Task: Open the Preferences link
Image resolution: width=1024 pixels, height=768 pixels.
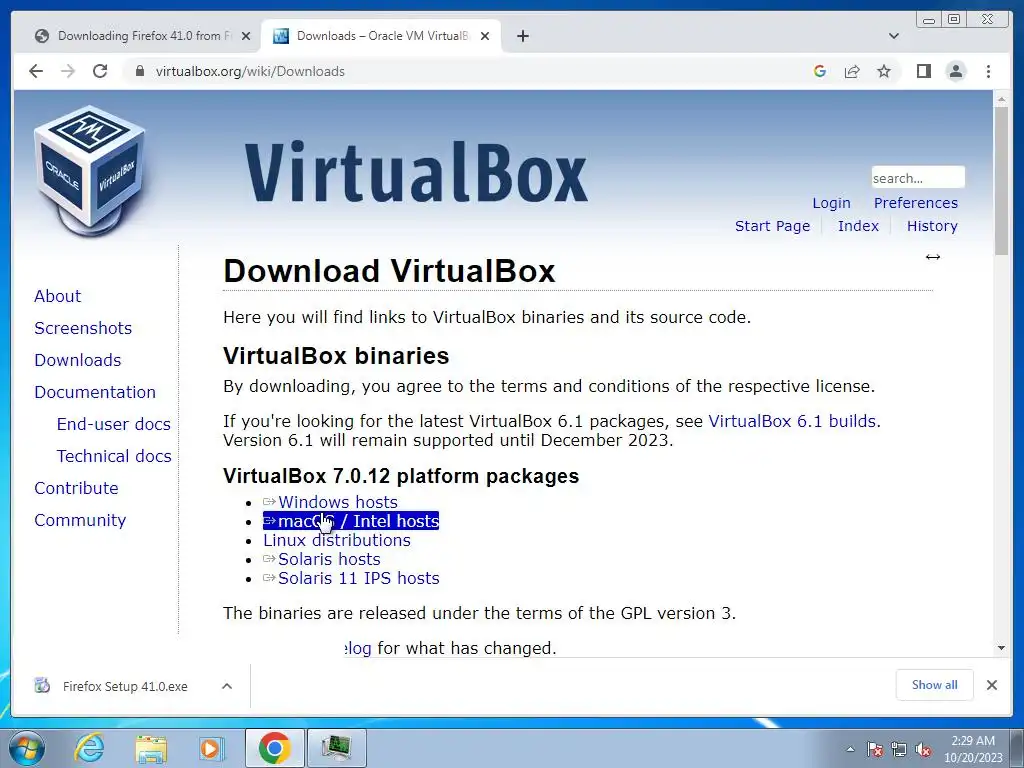Action: 916,203
